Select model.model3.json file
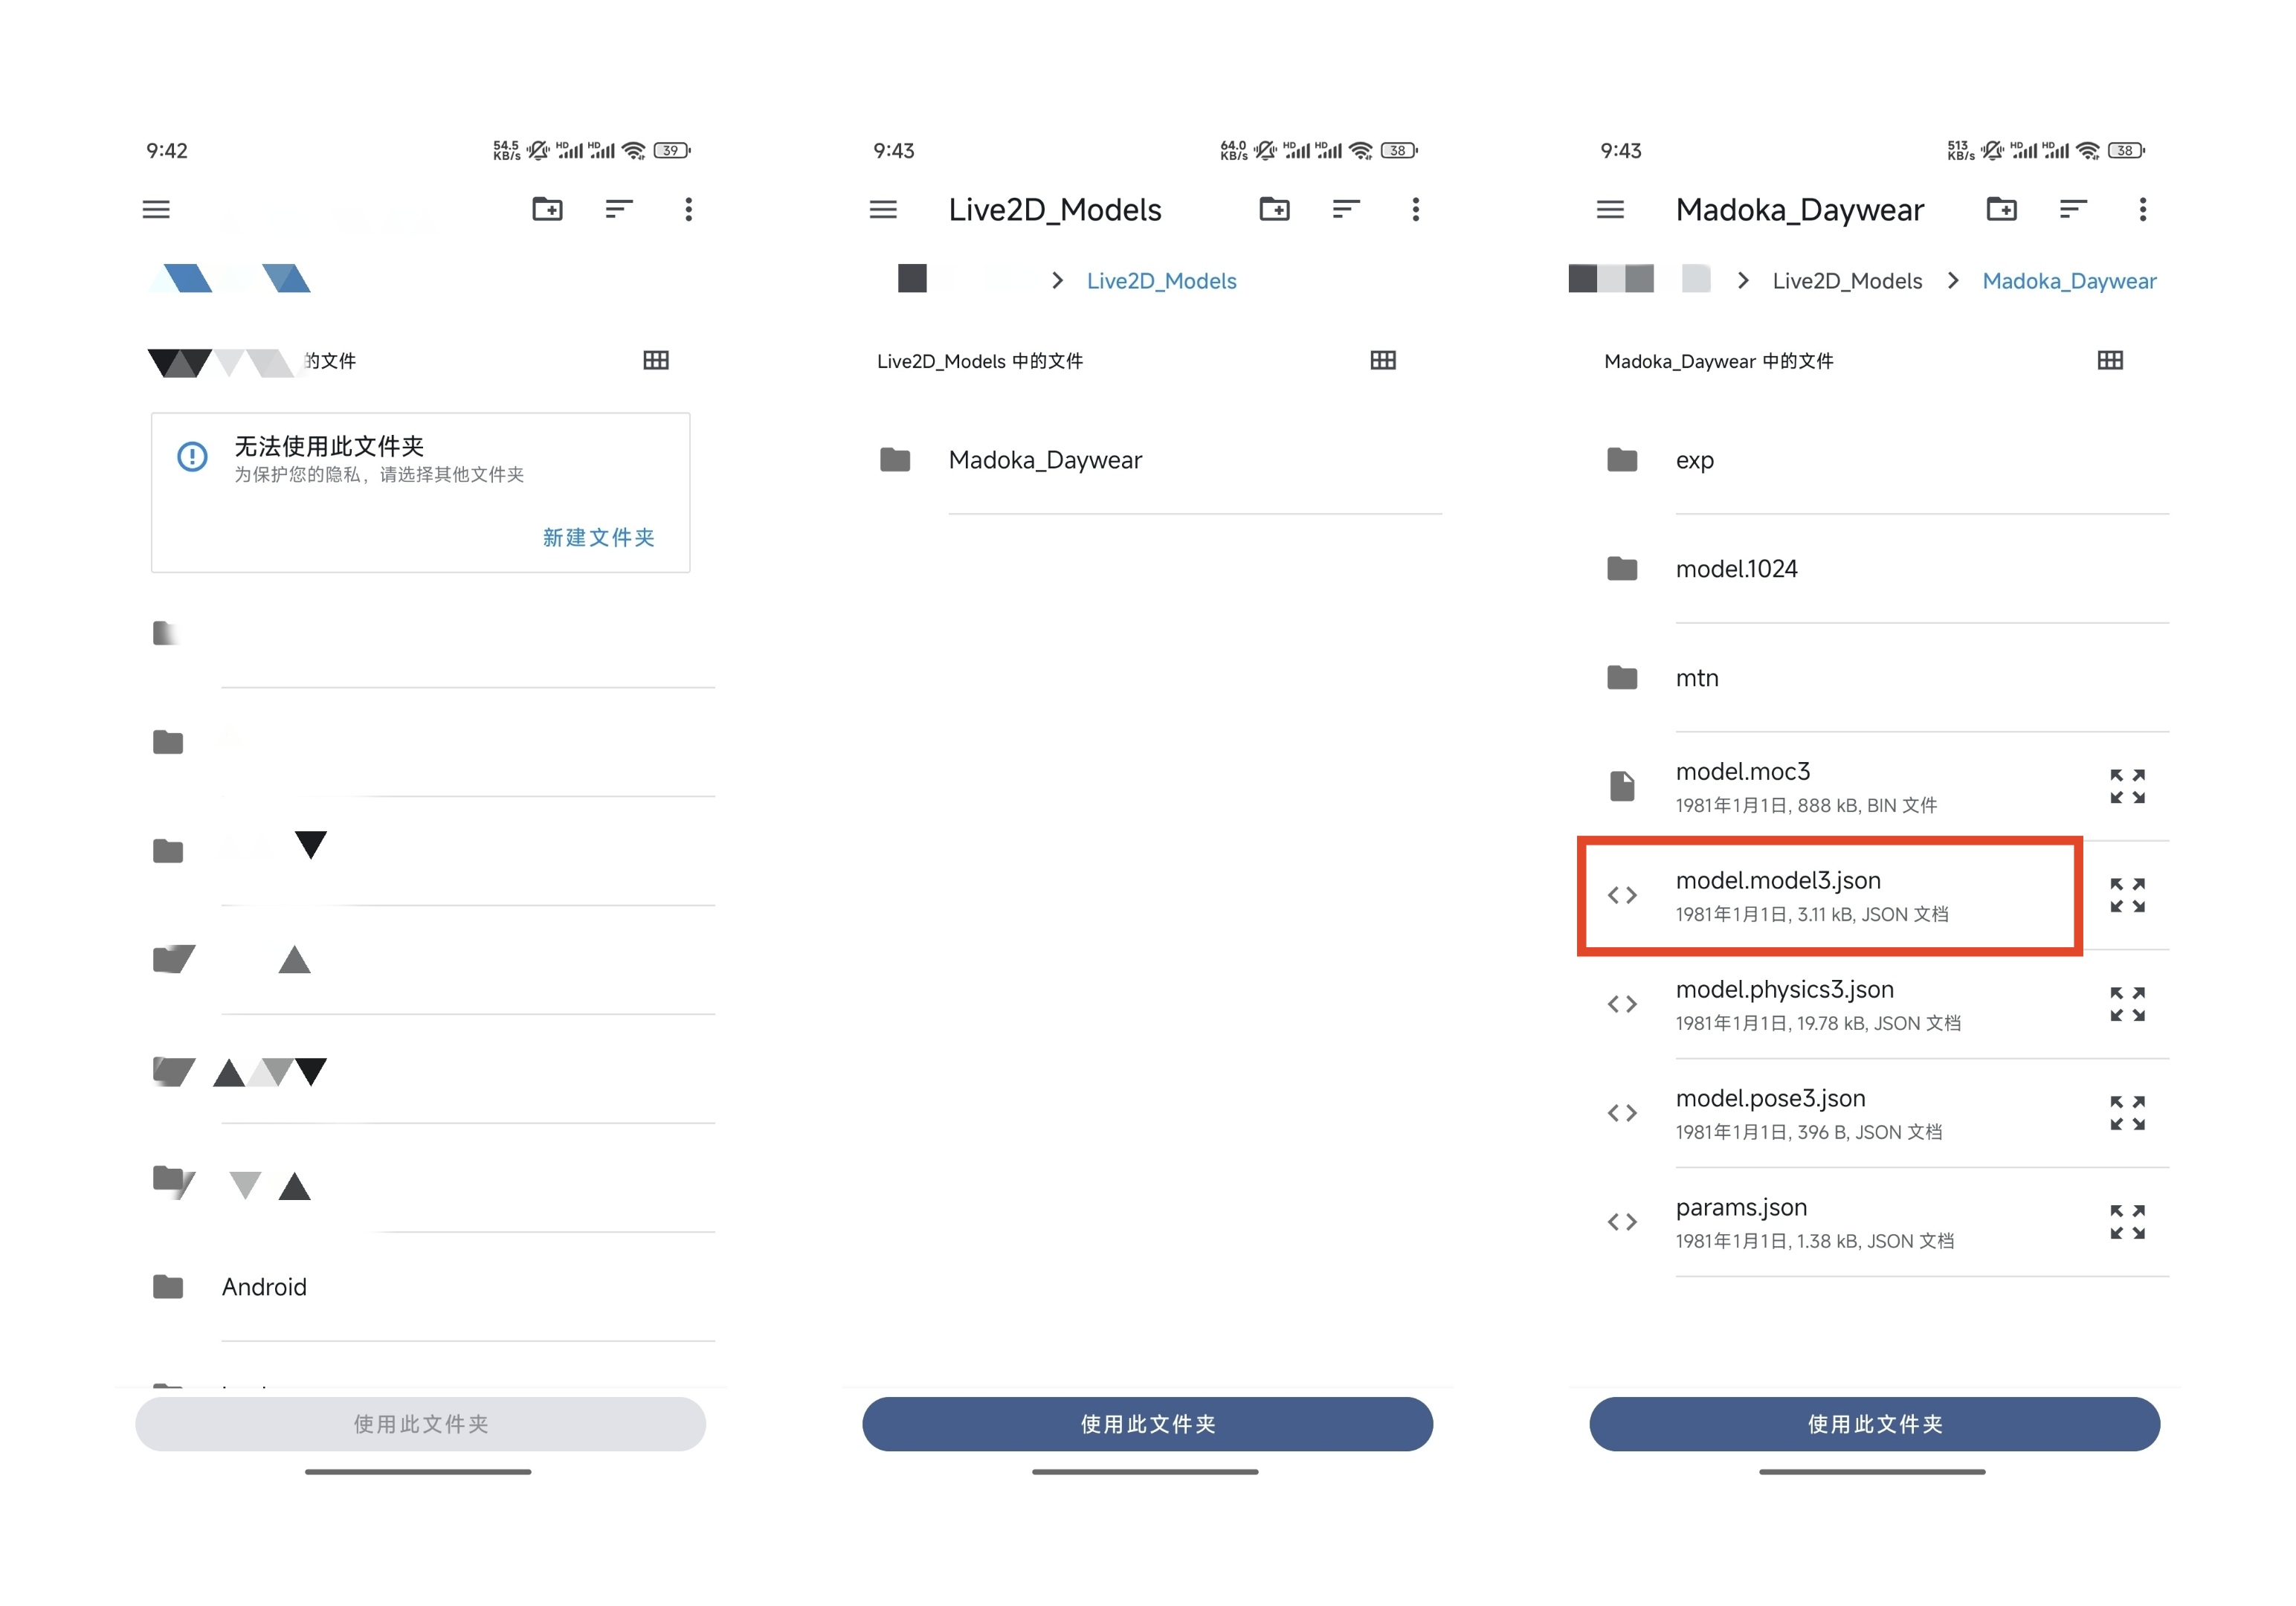2296x1606 pixels. tap(1830, 896)
